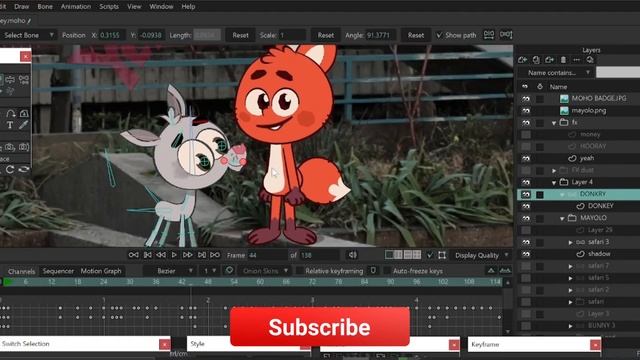Switch to the Motion Graph tab

(101, 271)
